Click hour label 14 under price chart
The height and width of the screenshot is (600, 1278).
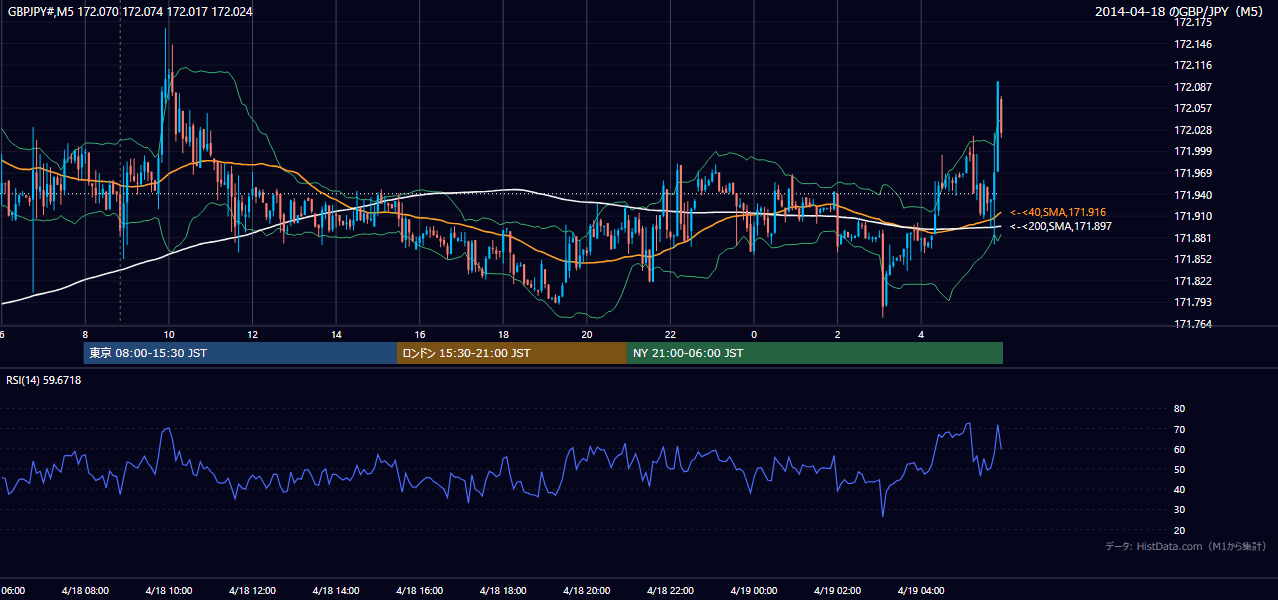(x=337, y=335)
